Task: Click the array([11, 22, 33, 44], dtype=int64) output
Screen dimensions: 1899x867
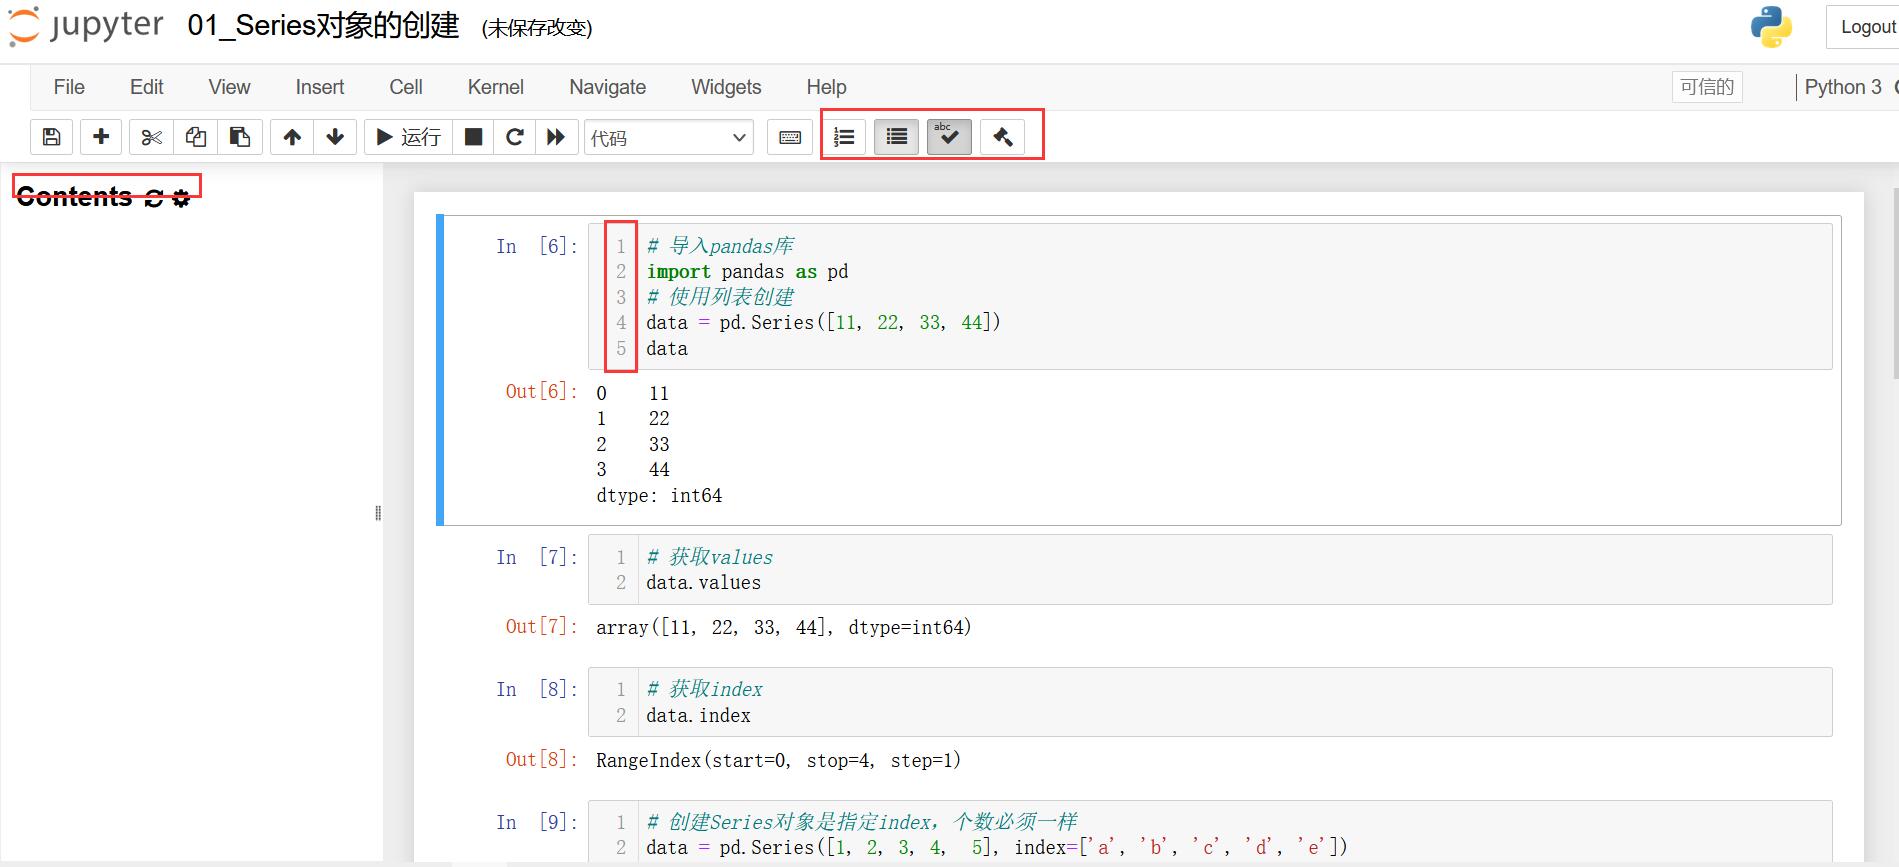Action: (x=784, y=627)
